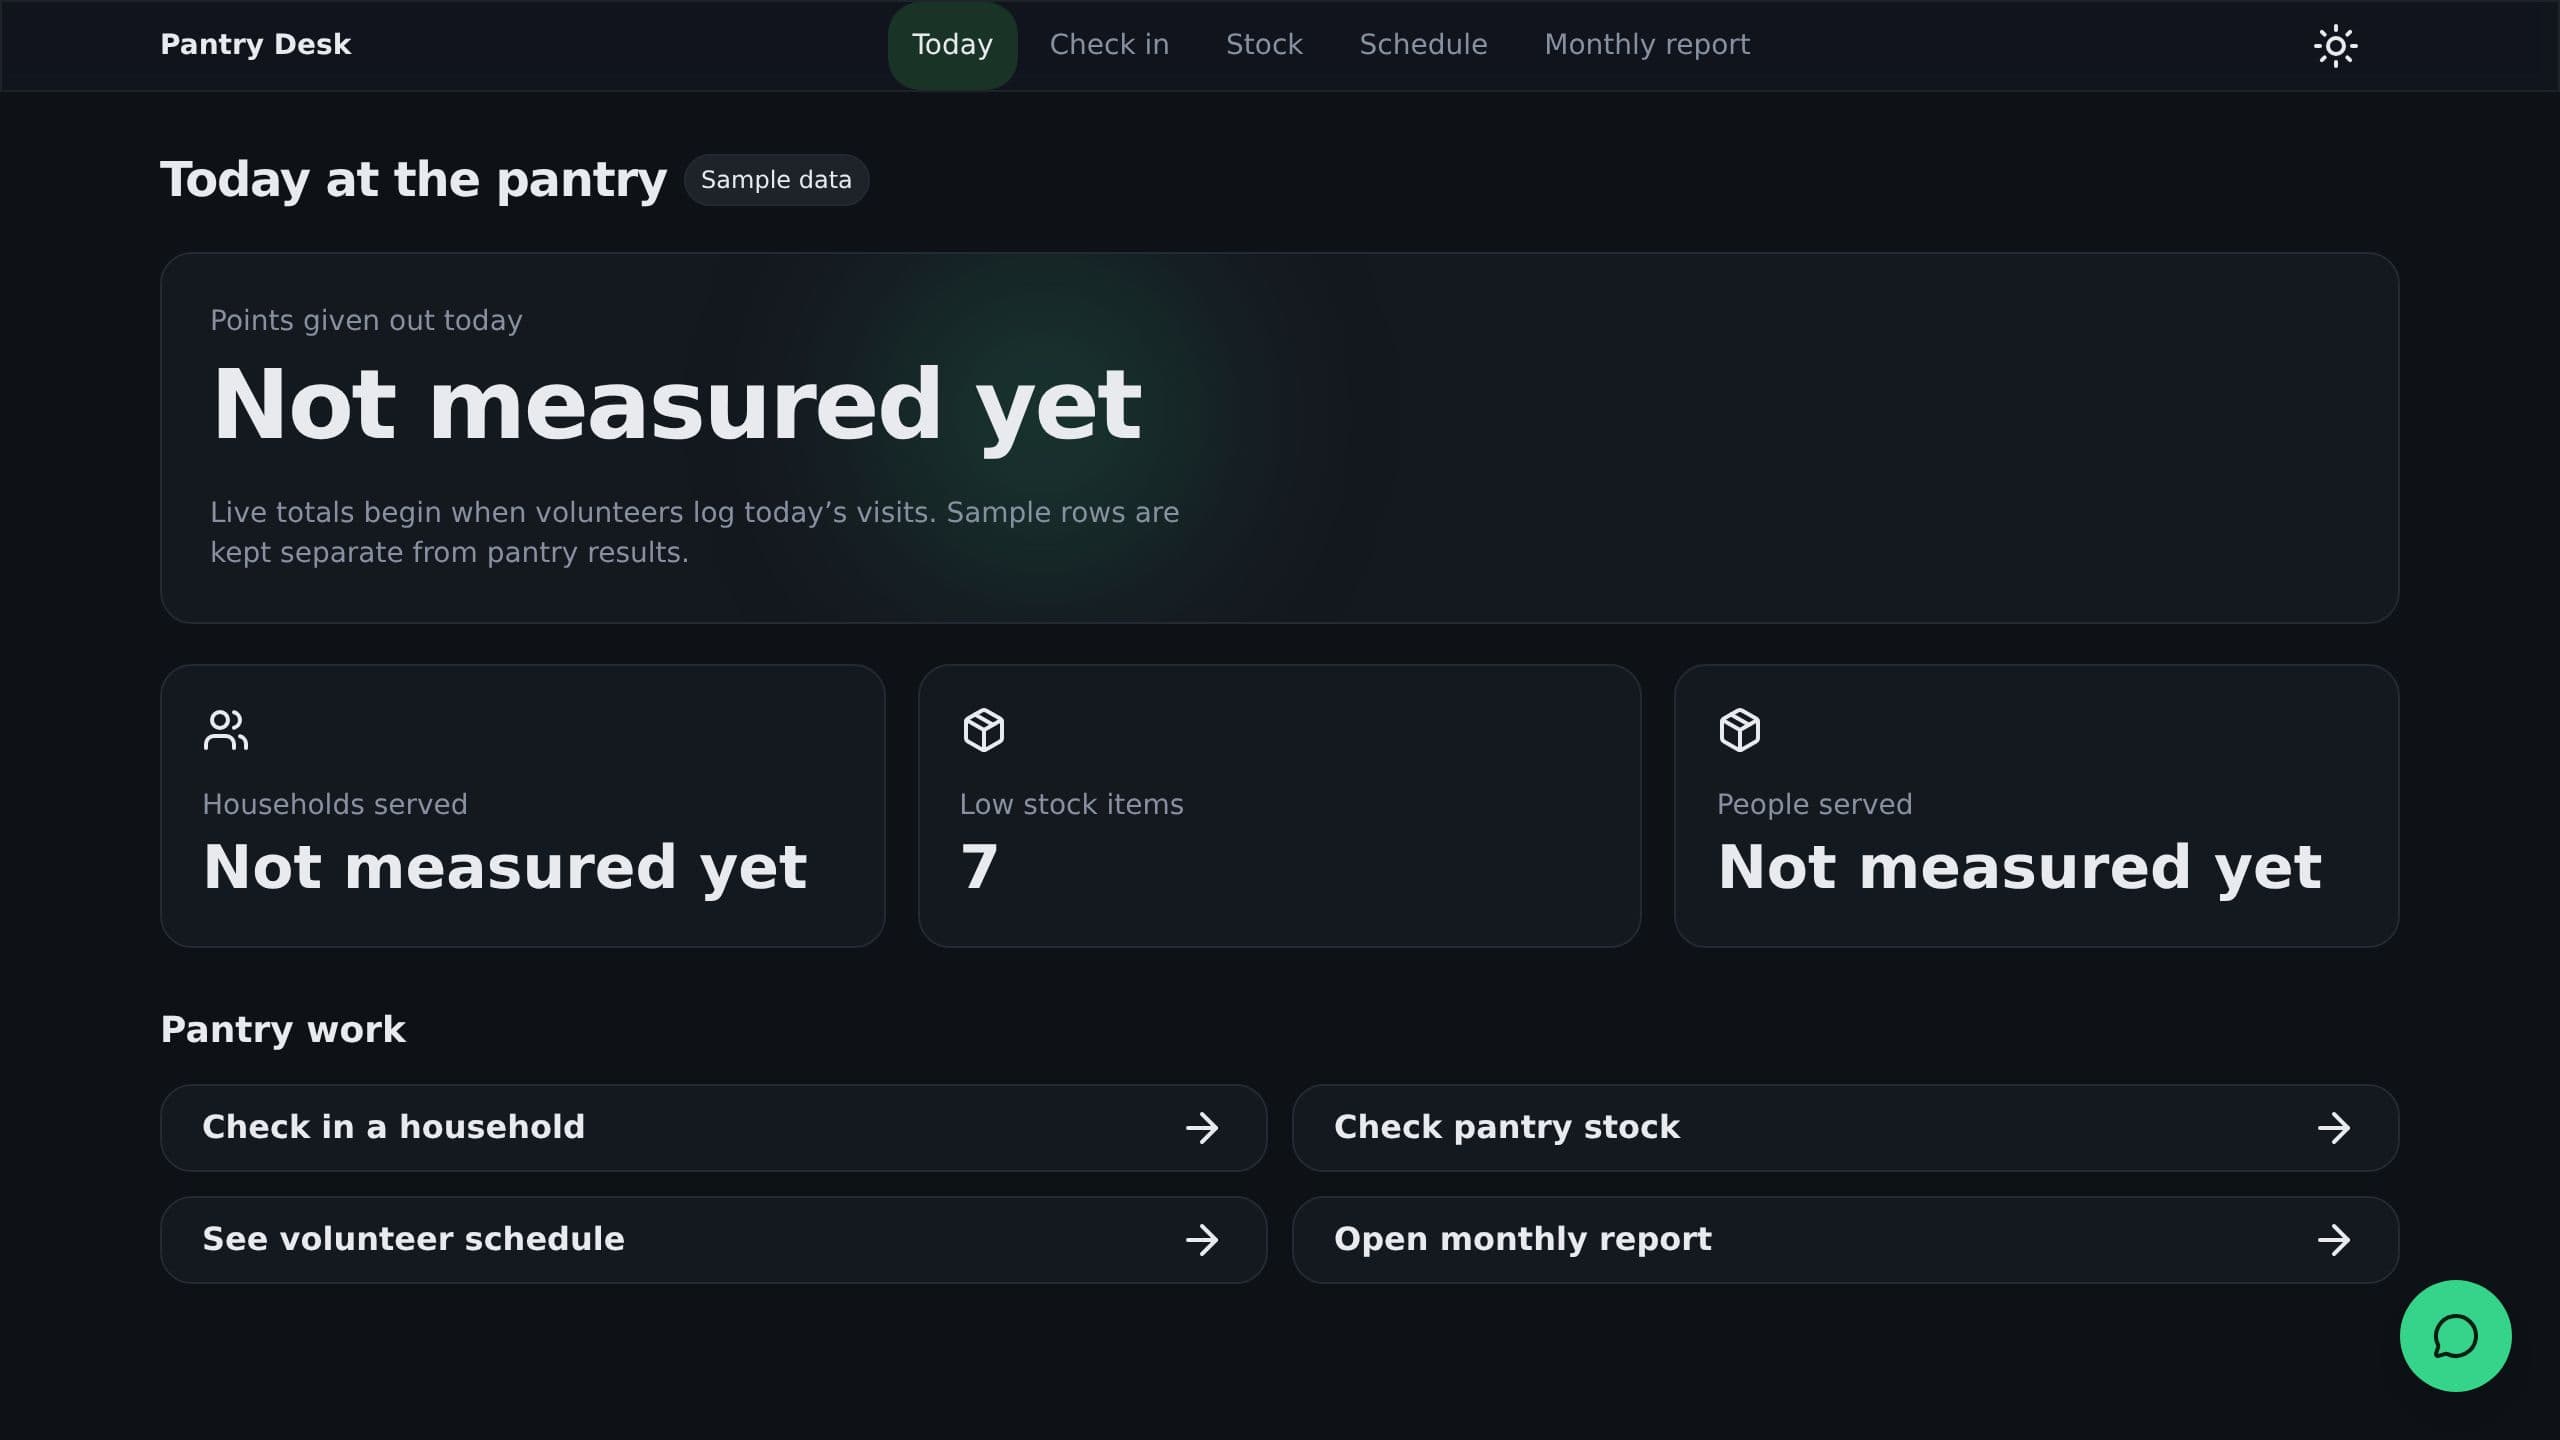
Task: Click the arrow on See volunteer schedule
Action: [1202, 1240]
